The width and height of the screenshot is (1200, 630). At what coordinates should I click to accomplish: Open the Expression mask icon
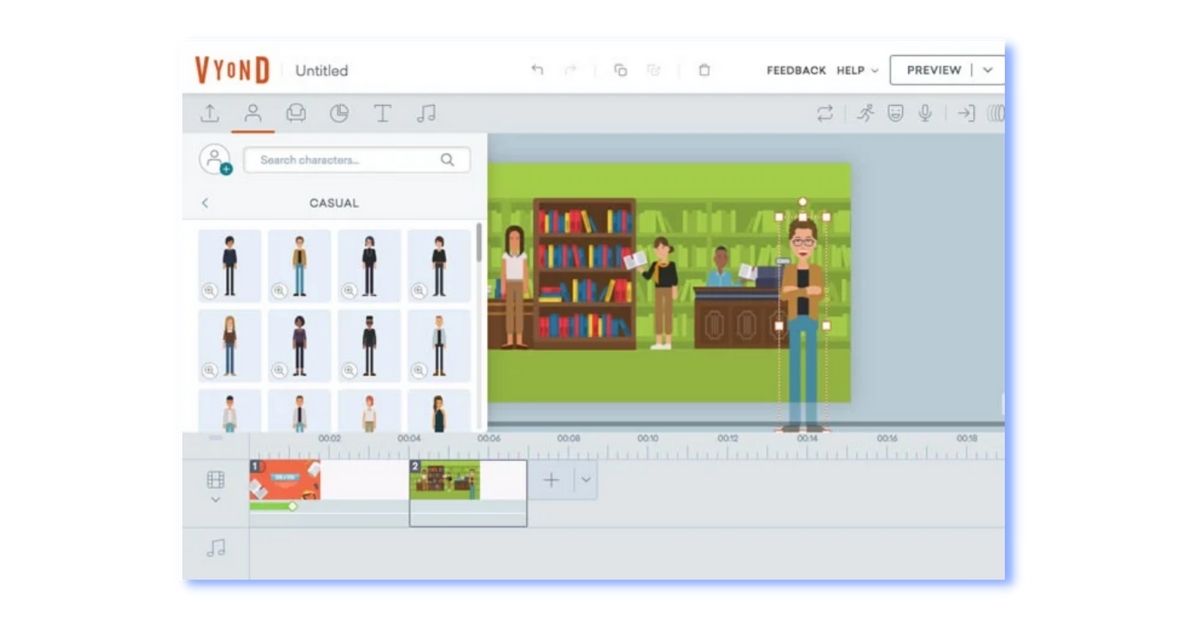click(895, 114)
